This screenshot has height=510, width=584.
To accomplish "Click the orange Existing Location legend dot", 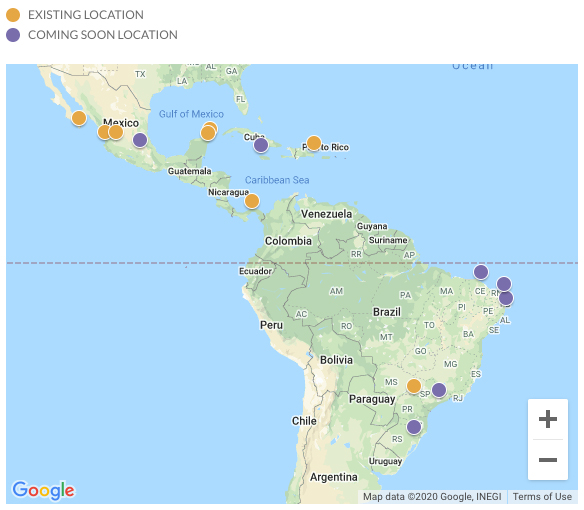I will [x=13, y=15].
